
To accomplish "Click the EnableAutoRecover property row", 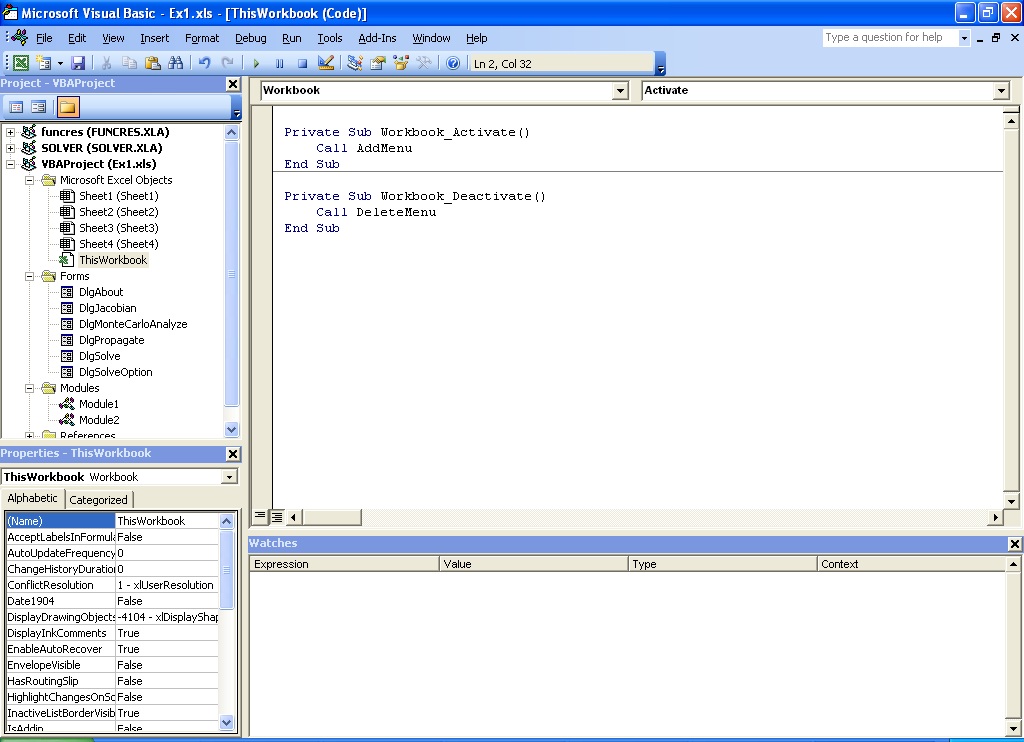I will 112,649.
